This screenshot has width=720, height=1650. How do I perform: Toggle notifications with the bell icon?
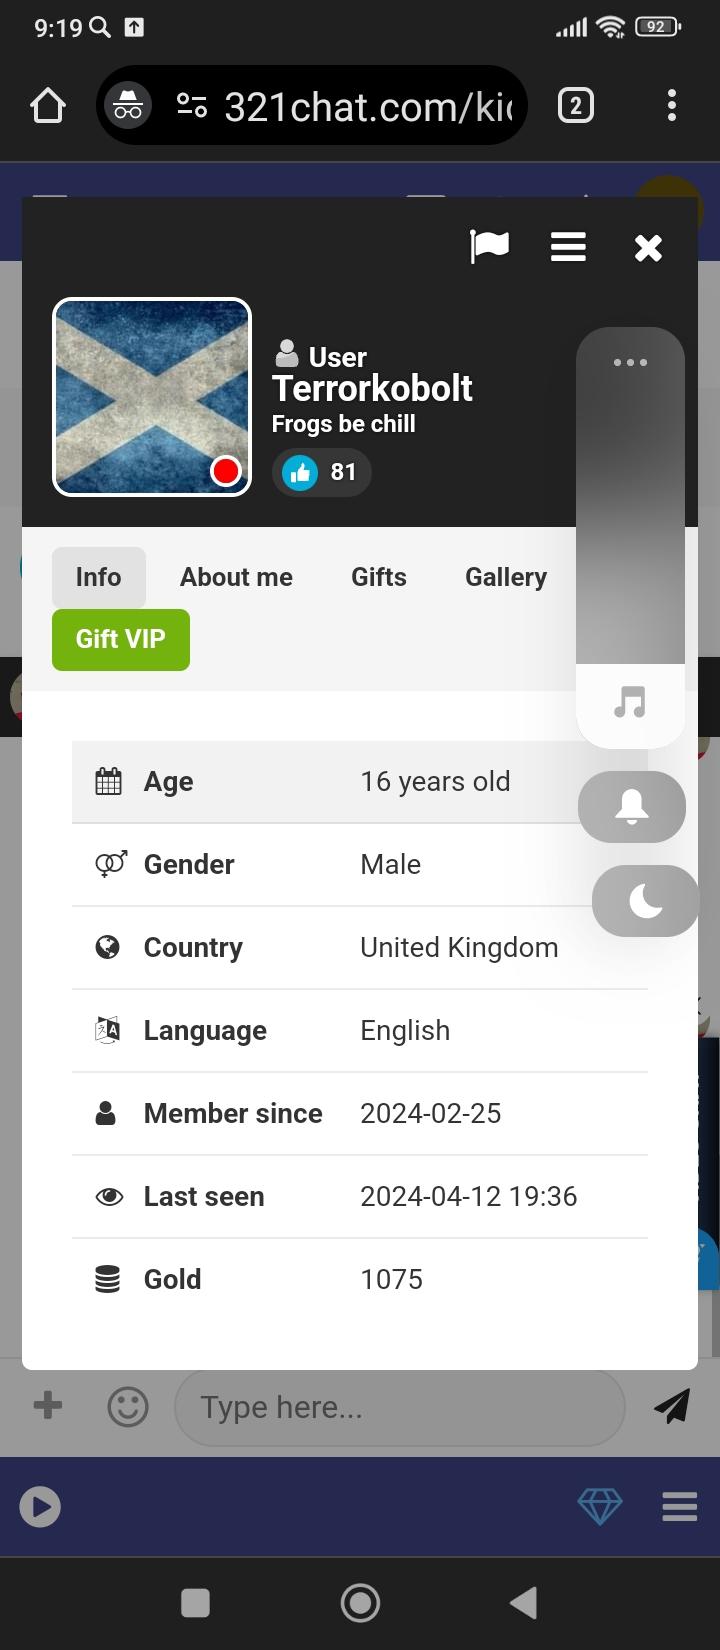631,807
